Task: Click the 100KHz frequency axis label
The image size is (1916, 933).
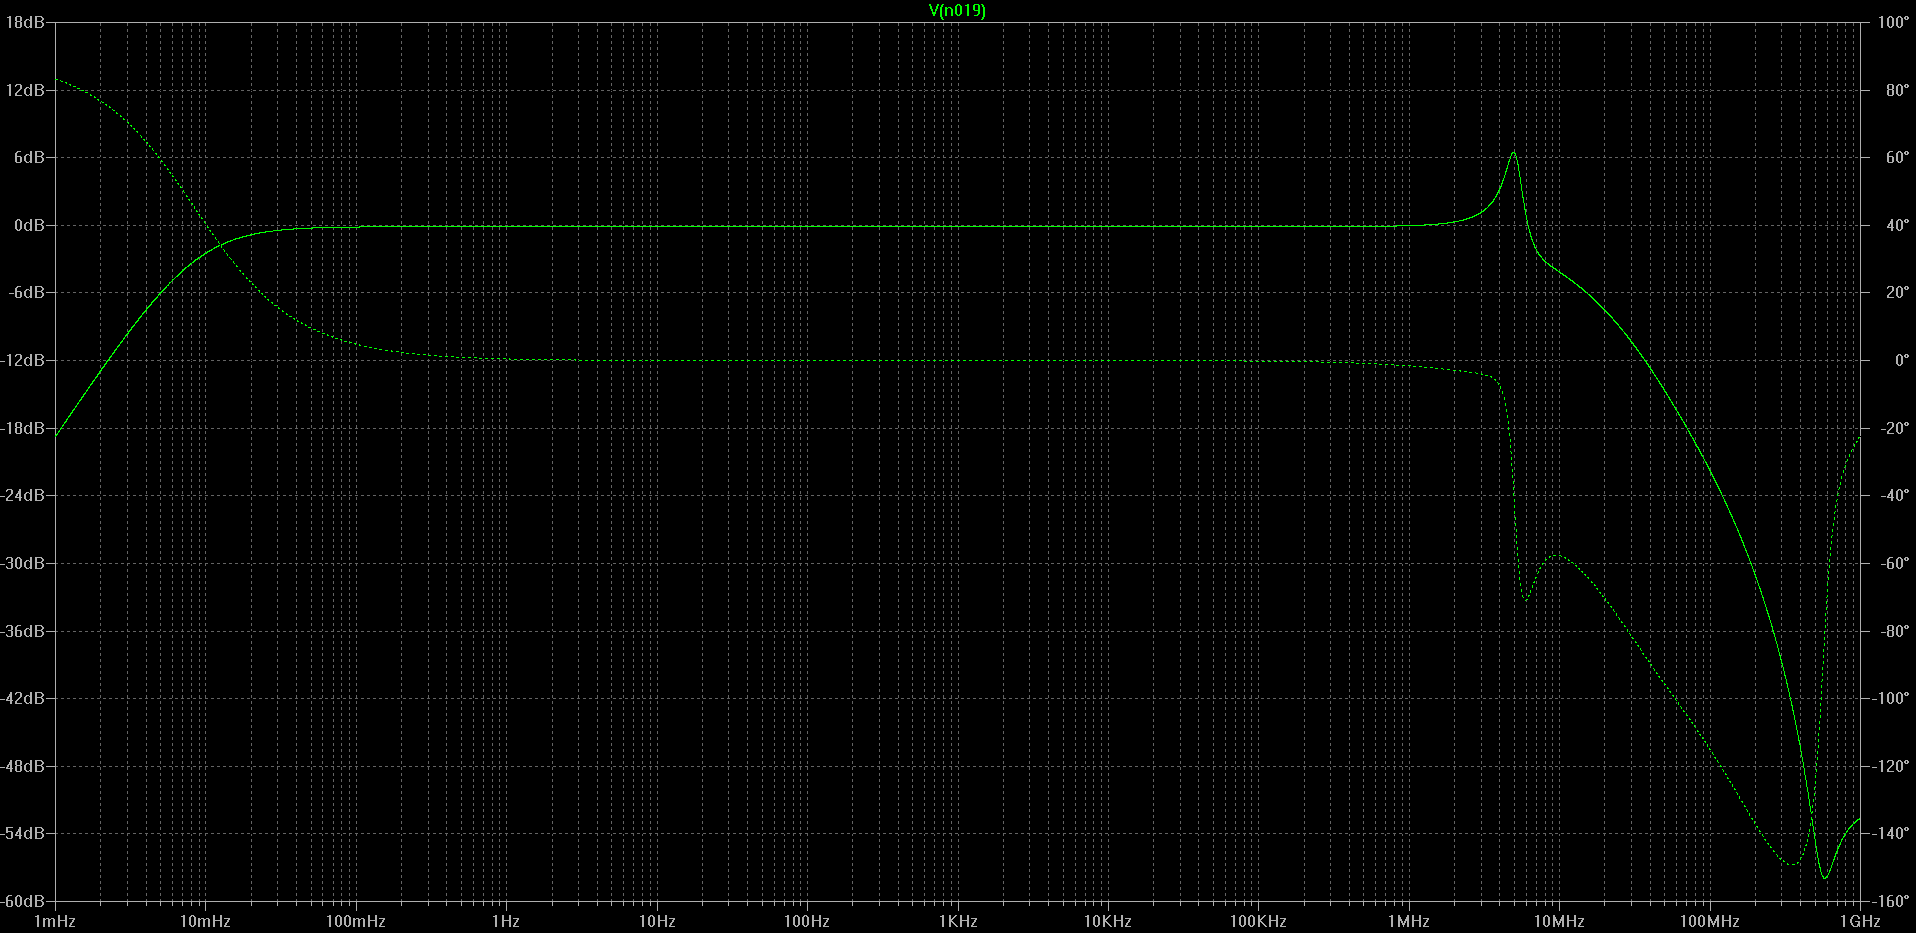Action: point(1258,922)
